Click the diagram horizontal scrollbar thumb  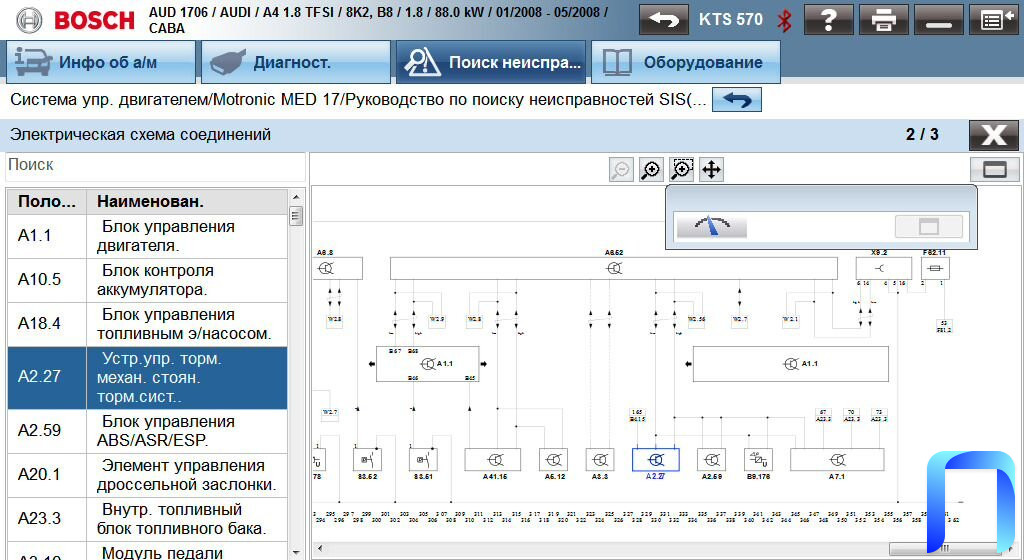(x=944, y=548)
